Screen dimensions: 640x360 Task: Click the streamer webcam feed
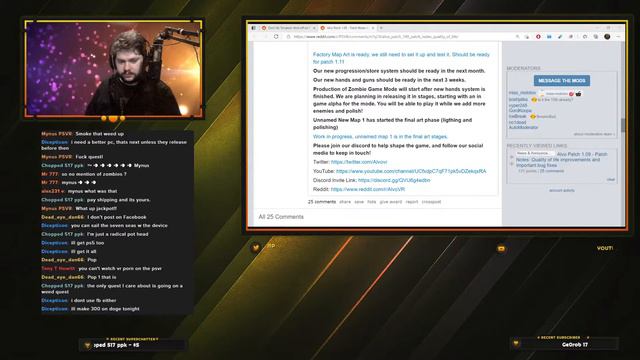[114, 69]
